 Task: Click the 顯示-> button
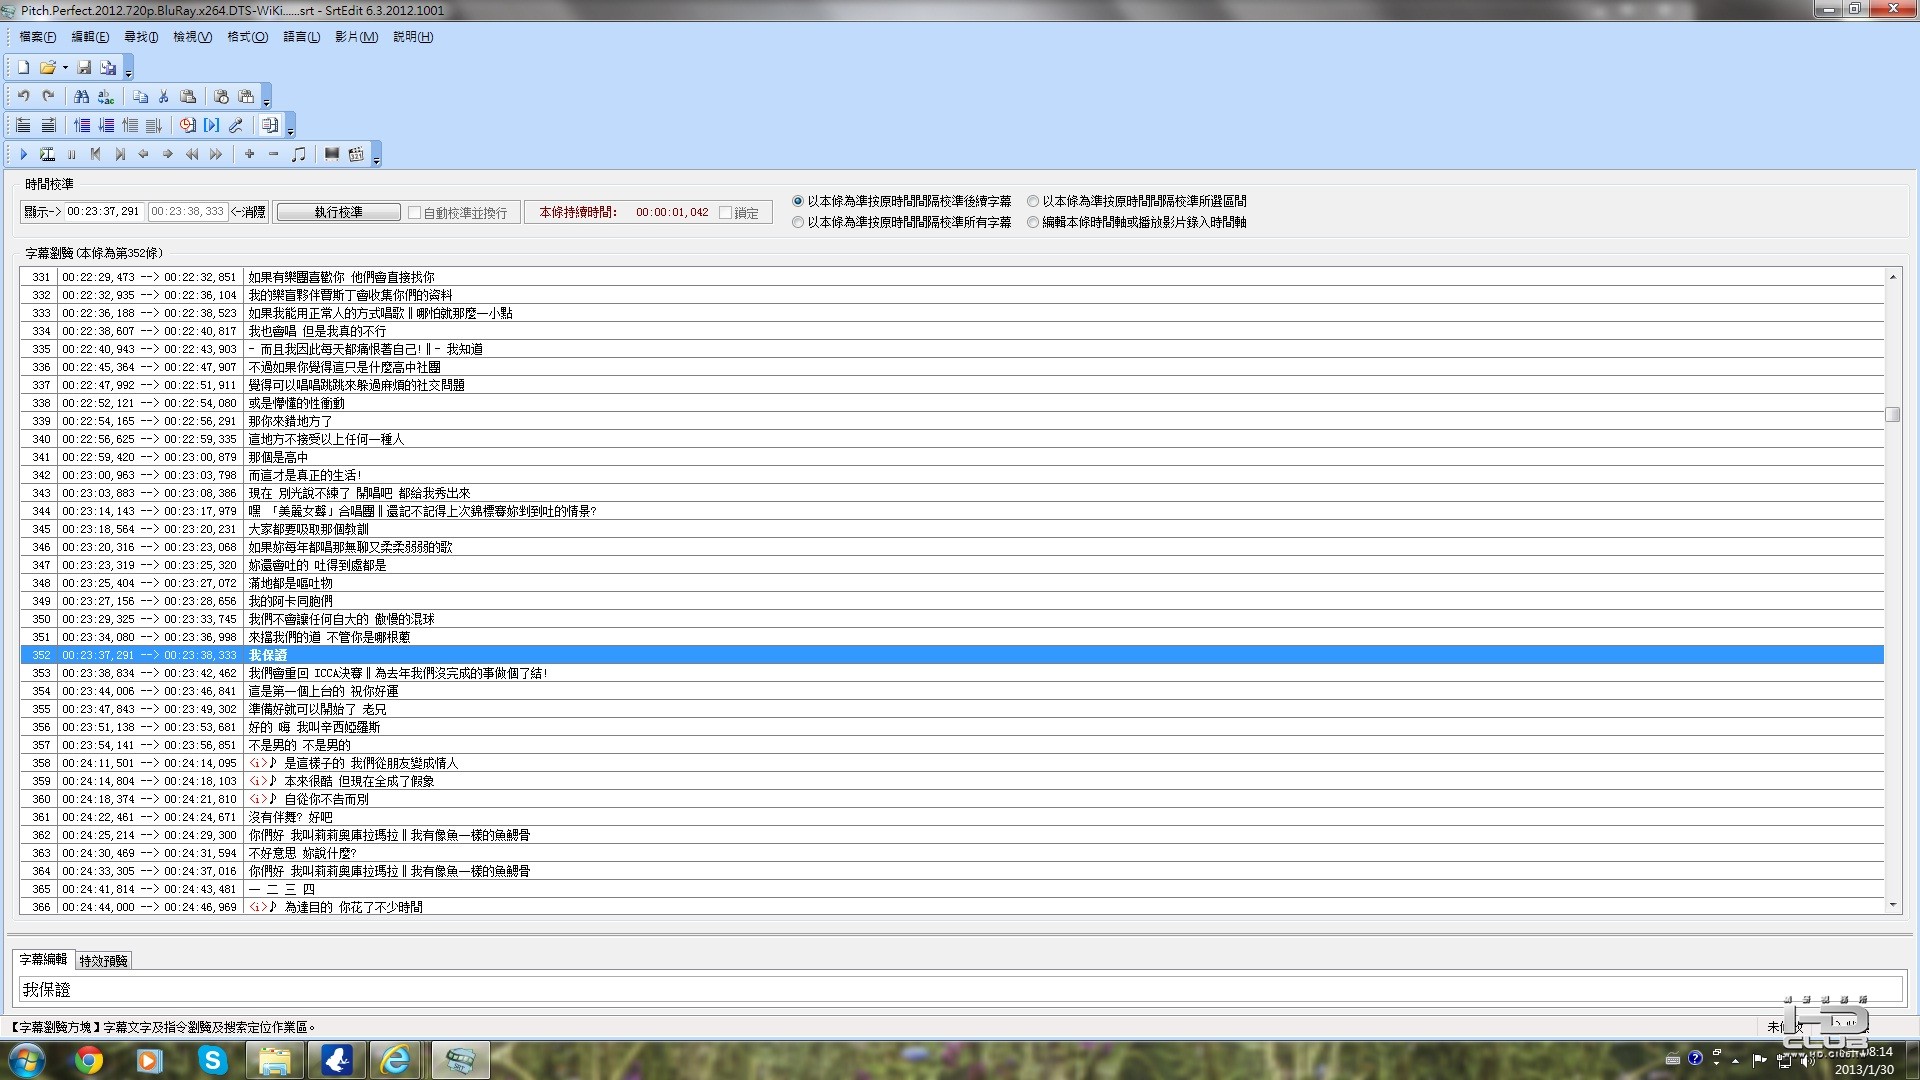click(42, 212)
